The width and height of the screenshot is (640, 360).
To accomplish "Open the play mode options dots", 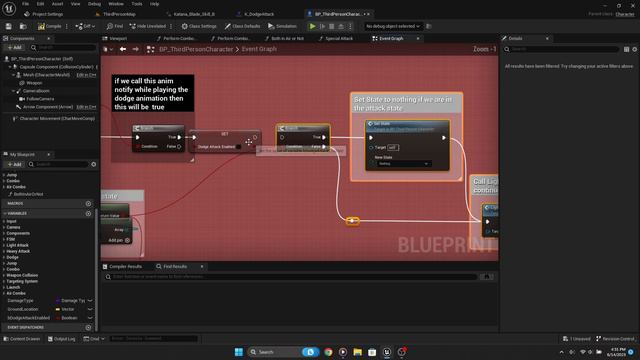I will coord(350,26).
